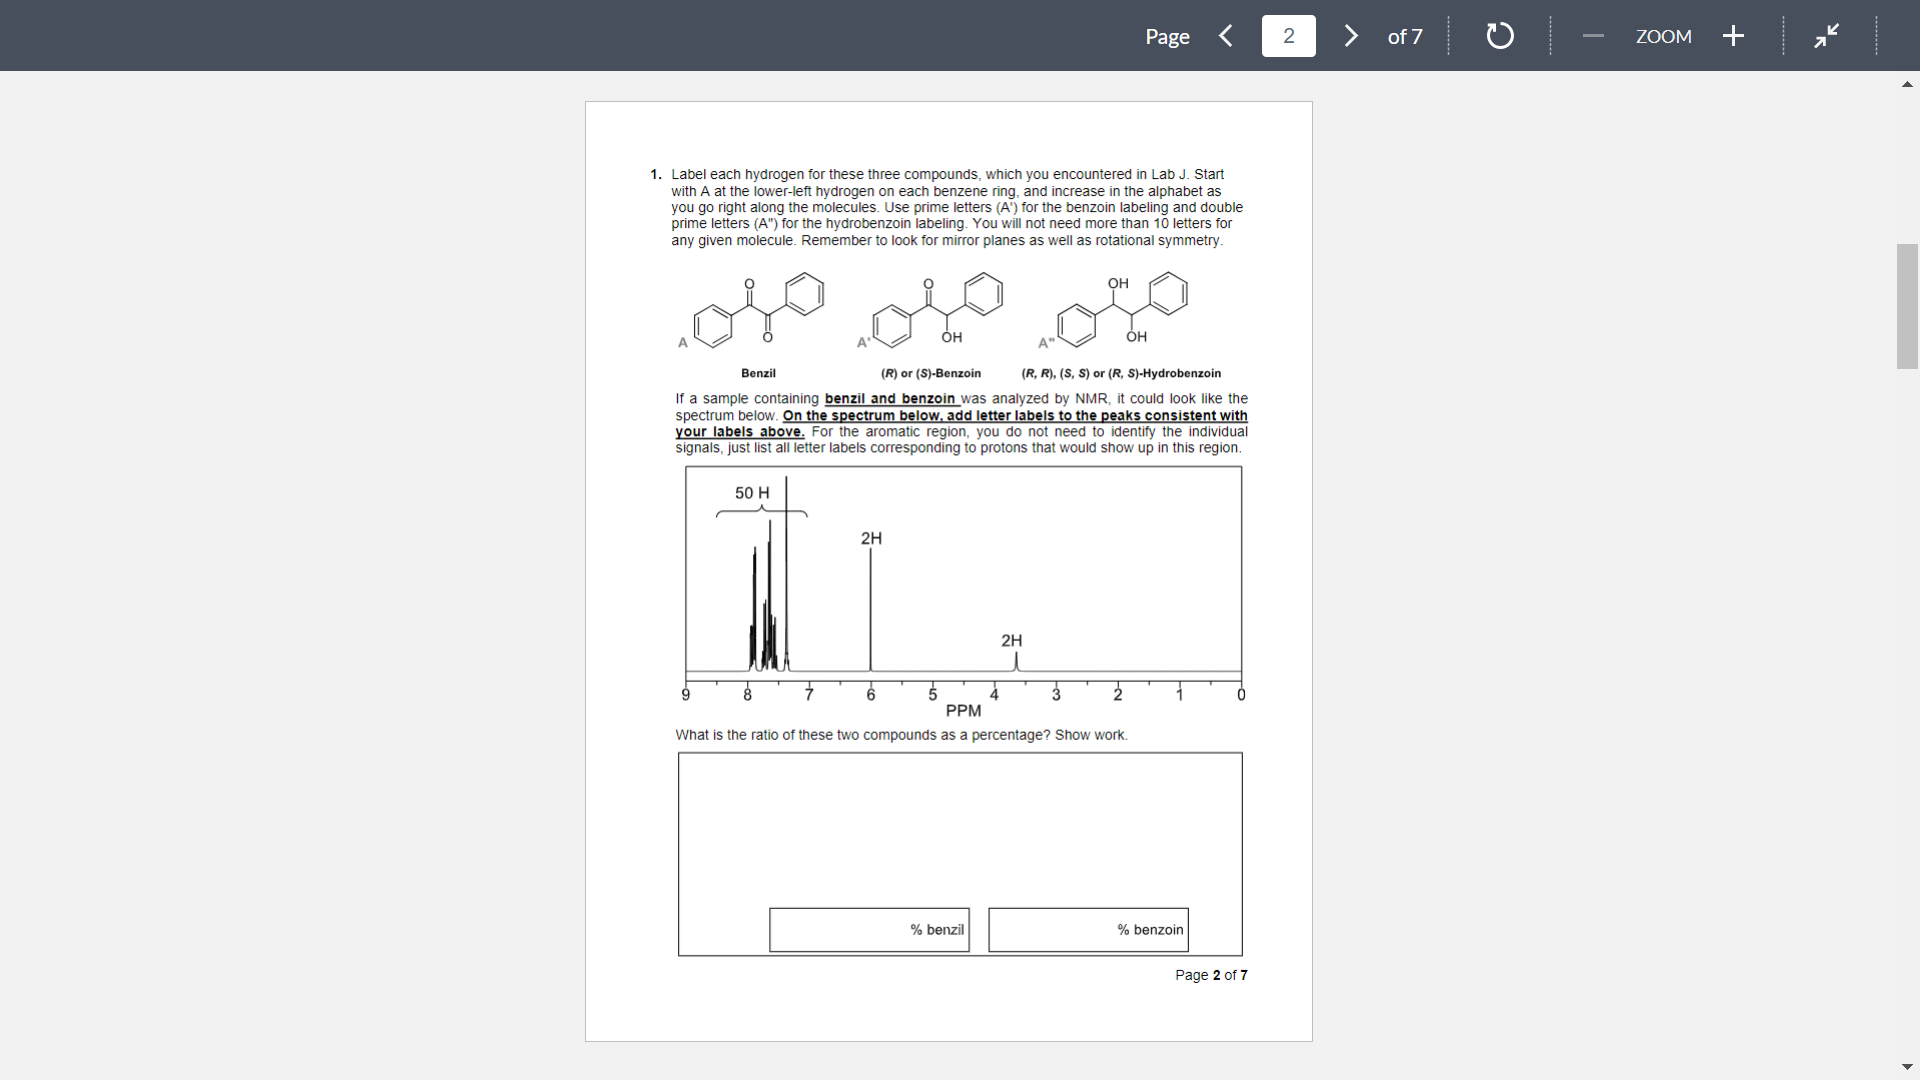This screenshot has width=1920, height=1080.
Task: Click the (R) or (S)-Benzoin structure
Action: [x=930, y=310]
